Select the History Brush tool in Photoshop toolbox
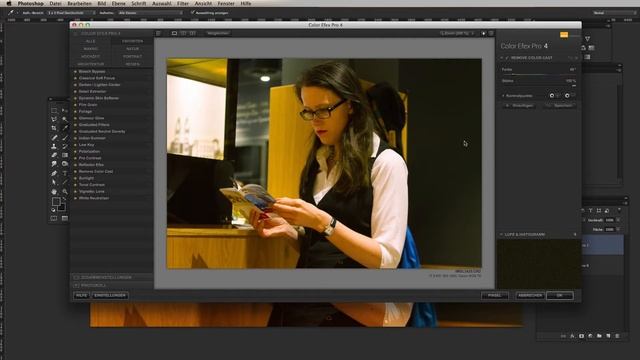This screenshot has width=640, height=360. (x=64, y=146)
